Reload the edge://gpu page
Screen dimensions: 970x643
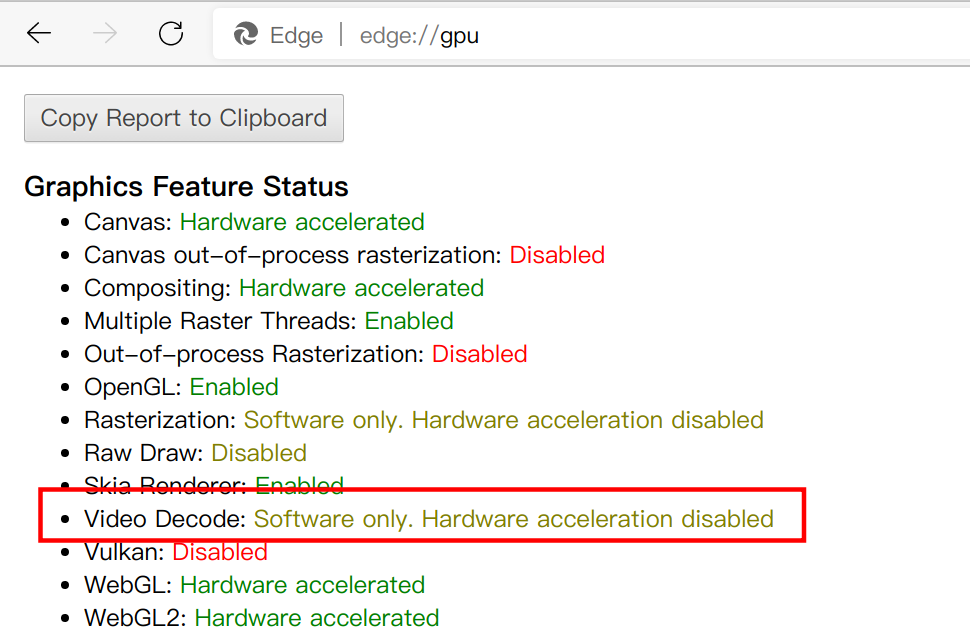coord(171,34)
